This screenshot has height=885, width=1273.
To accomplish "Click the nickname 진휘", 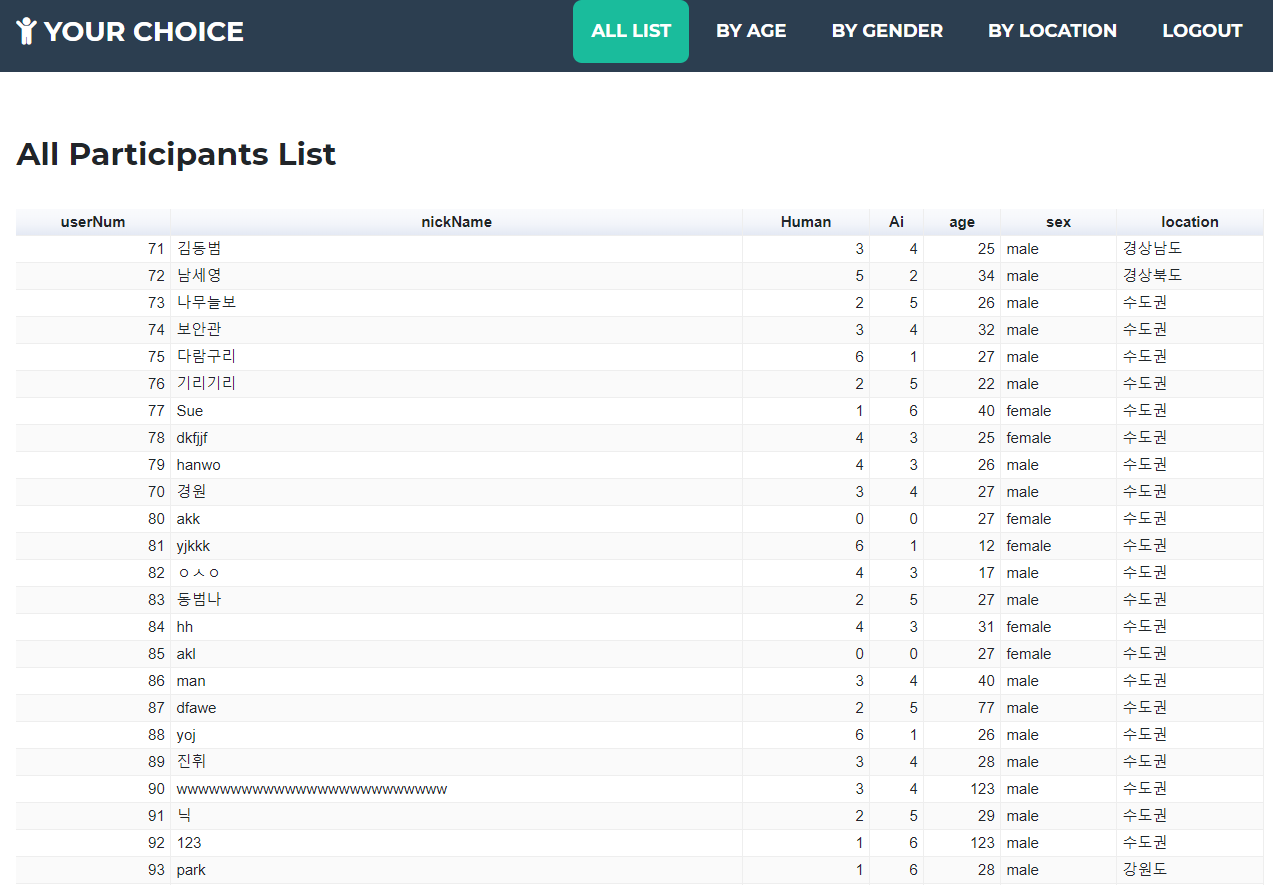I will pyautogui.click(x=192, y=762).
